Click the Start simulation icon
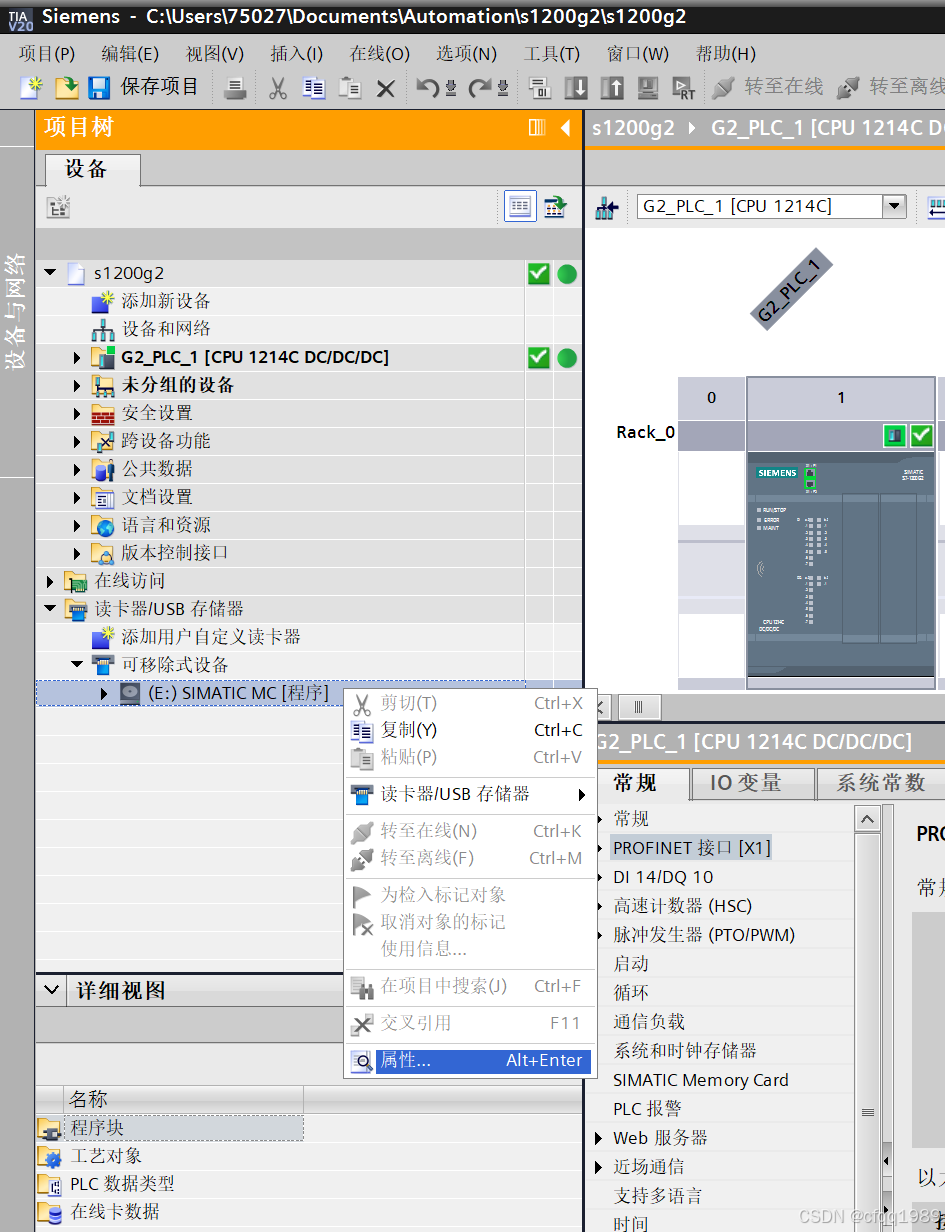Image resolution: width=945 pixels, height=1232 pixels. pos(648,88)
